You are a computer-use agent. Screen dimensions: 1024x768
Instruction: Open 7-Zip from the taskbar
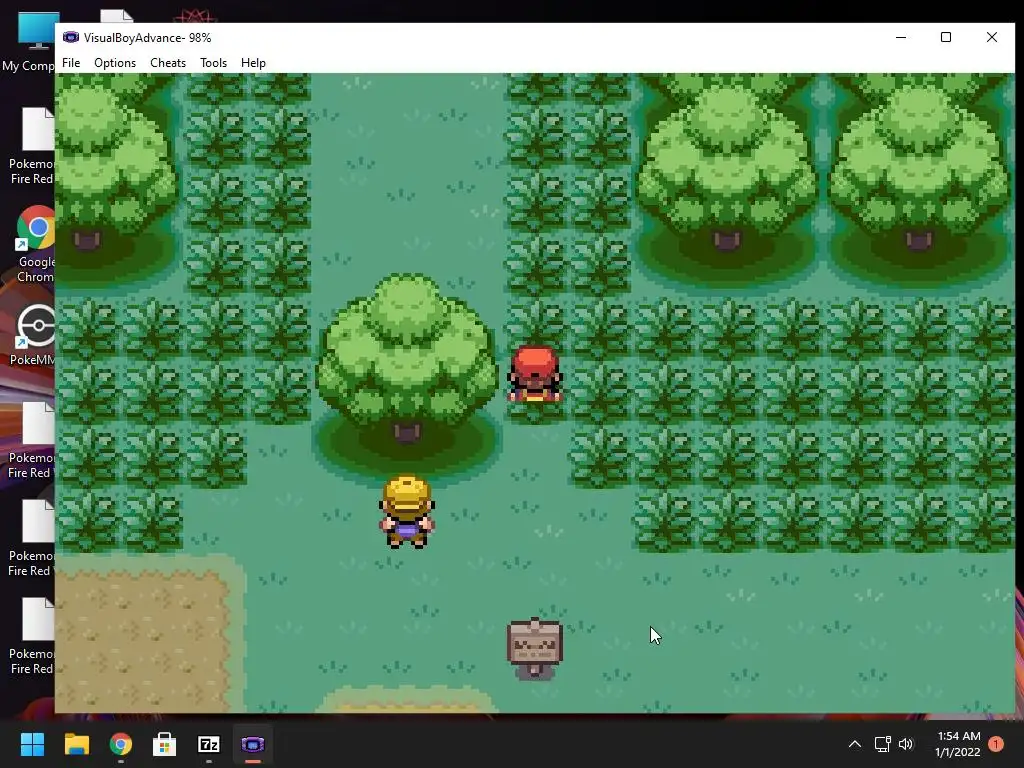coord(208,744)
